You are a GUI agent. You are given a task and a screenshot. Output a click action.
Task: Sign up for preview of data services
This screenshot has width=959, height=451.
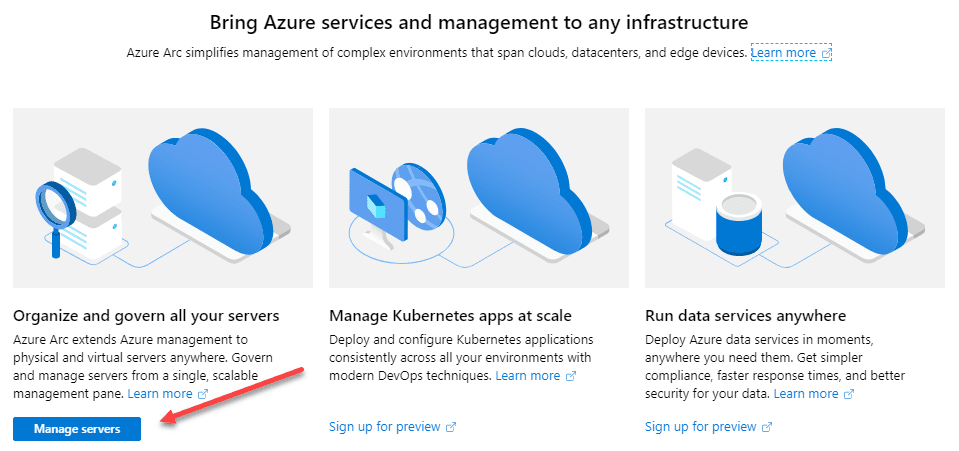tap(701, 427)
